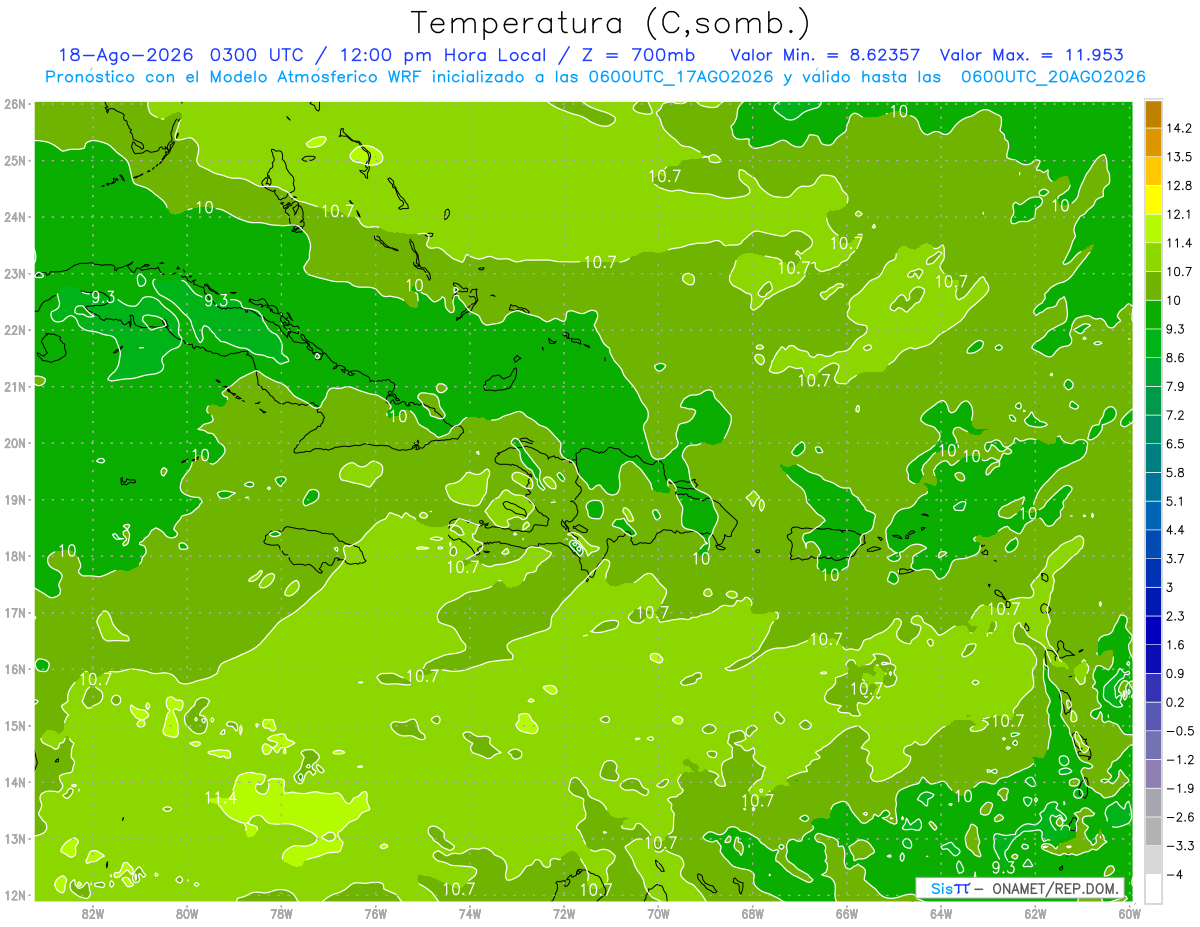1200x927 pixels.
Task: Click the 13.5 colorbar label
Action: 1177,157
